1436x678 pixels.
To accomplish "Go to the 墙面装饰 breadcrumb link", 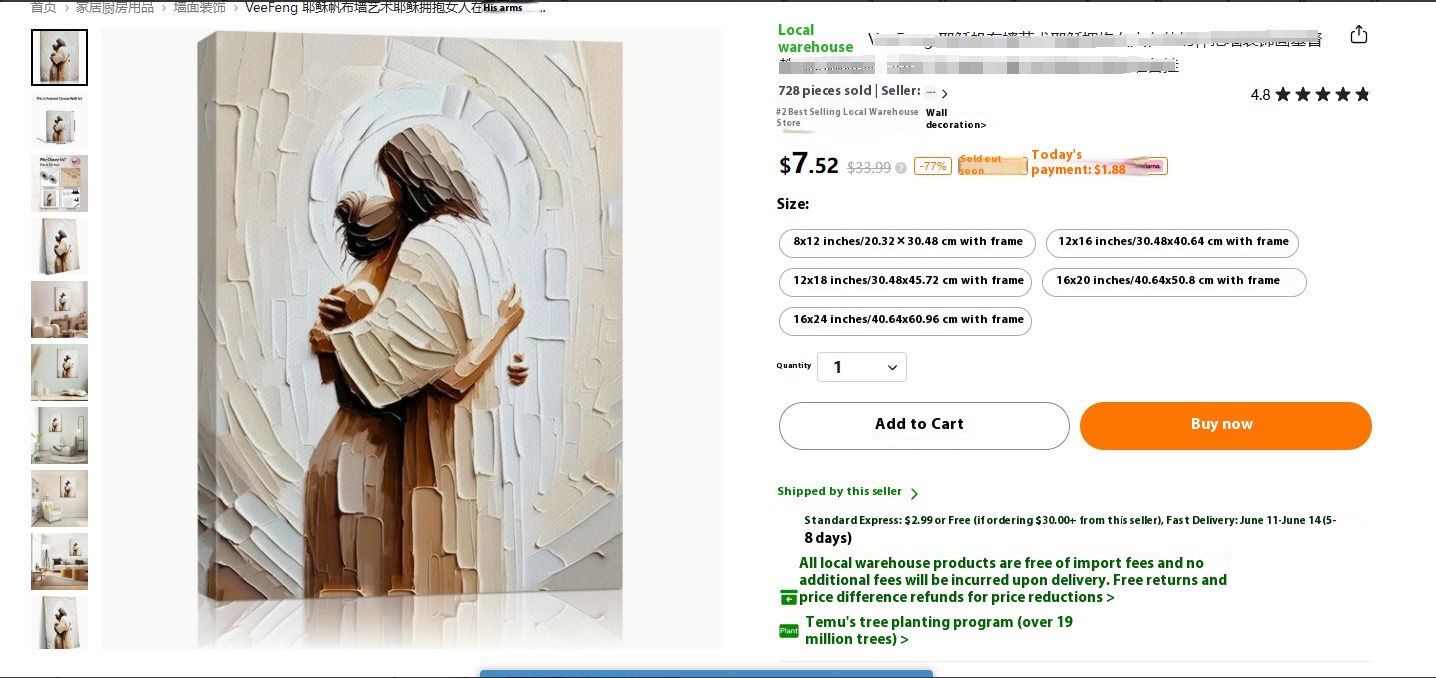I will point(199,7).
